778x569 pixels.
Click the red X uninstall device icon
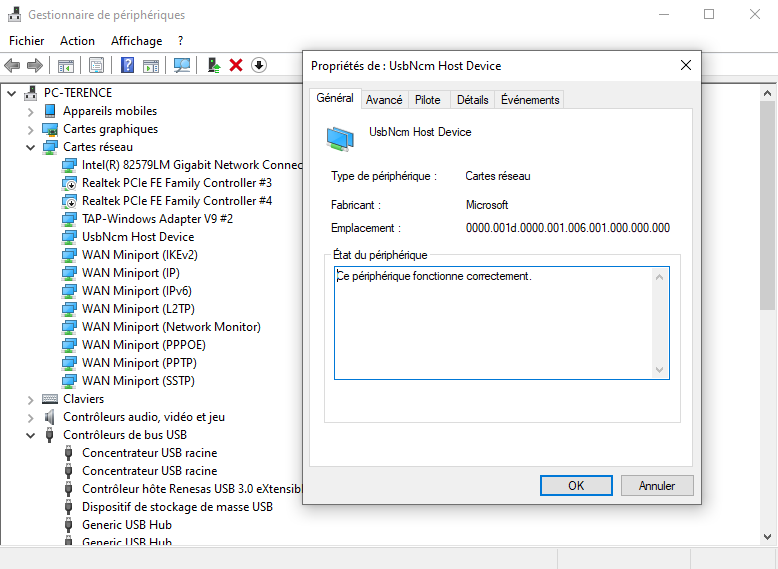(236, 65)
